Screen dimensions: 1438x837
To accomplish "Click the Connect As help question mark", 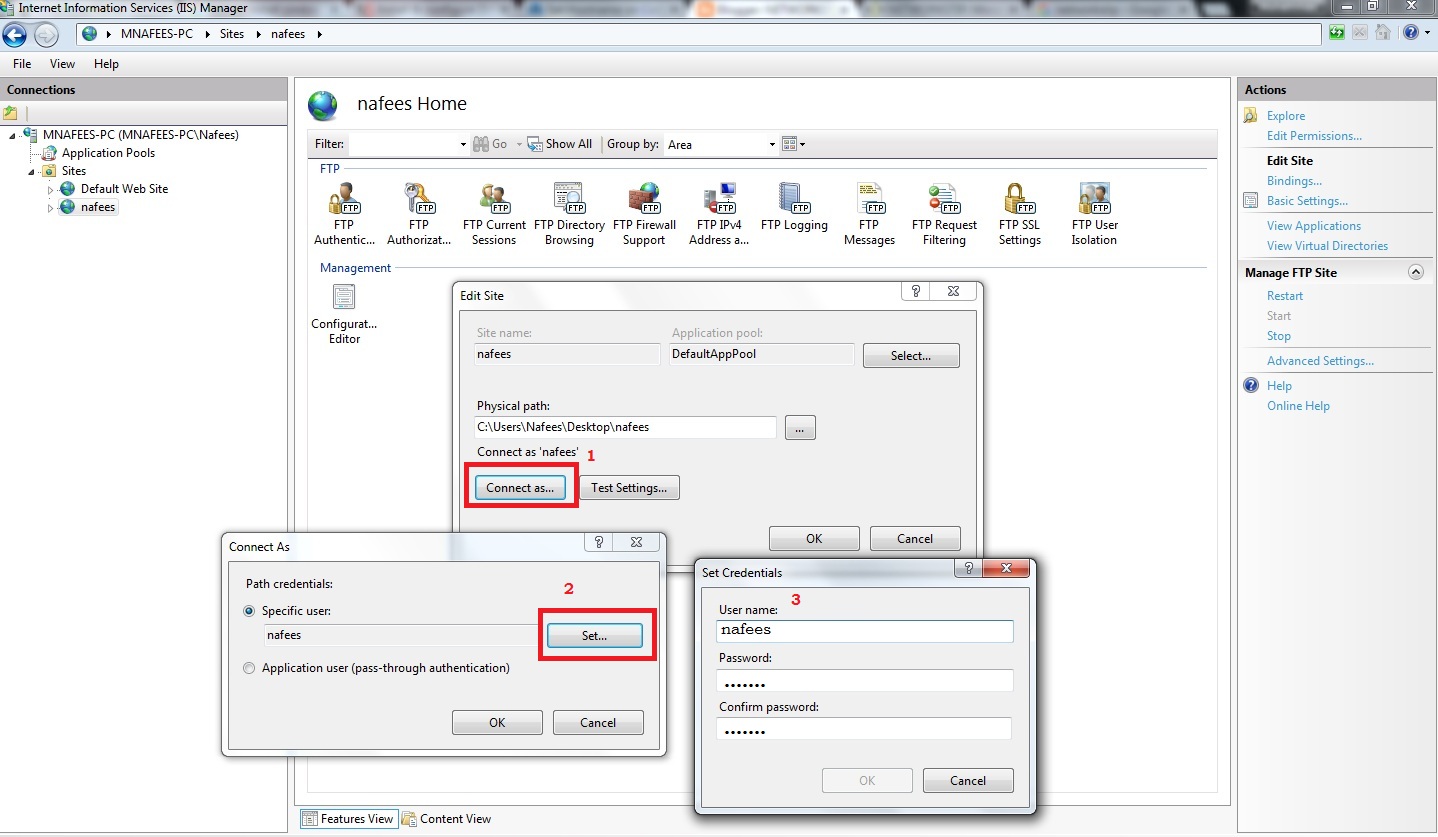I will pos(598,542).
